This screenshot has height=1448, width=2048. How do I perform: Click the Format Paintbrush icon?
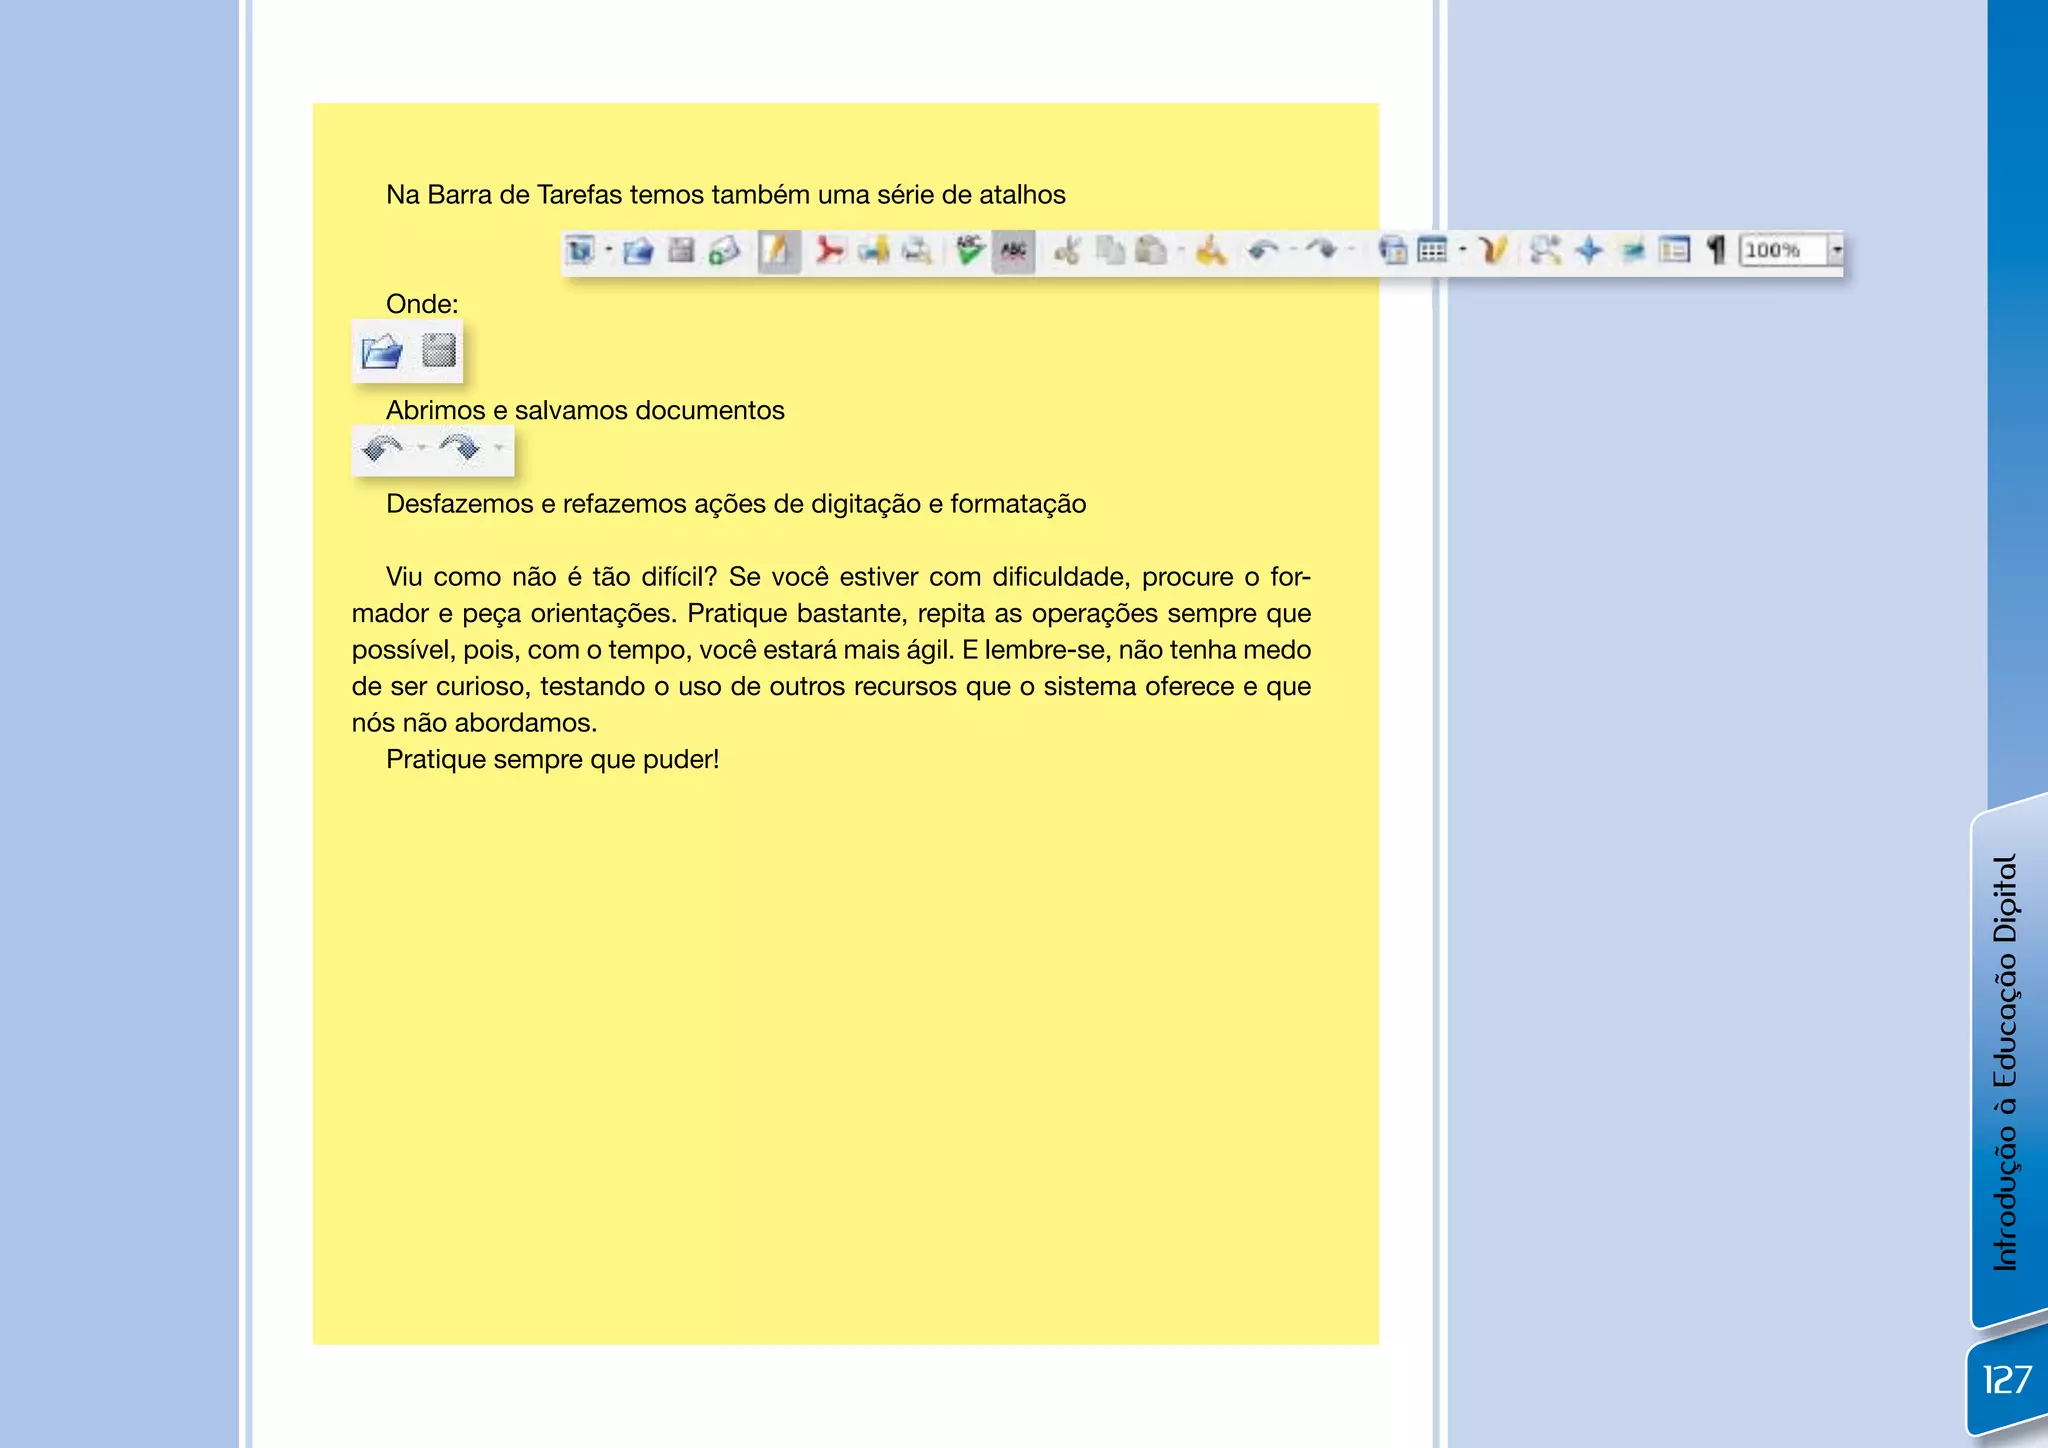click(1211, 250)
